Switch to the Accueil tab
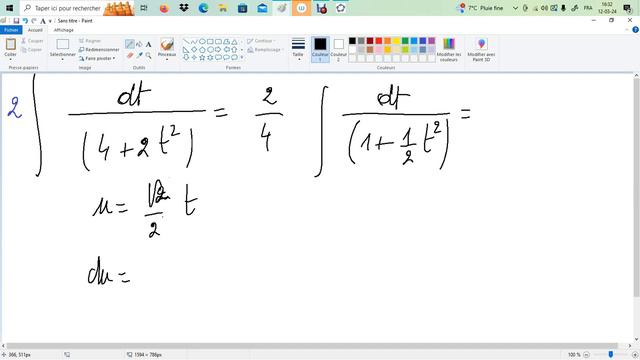This screenshot has height=360, width=640. tap(35, 30)
